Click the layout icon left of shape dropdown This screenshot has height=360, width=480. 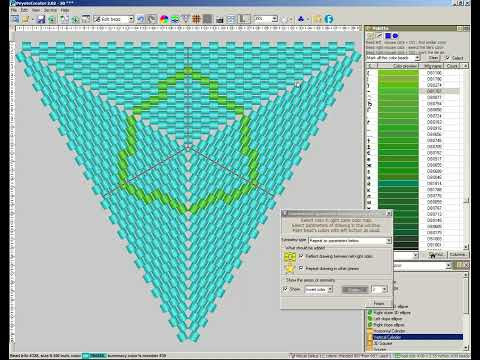pos(86,19)
